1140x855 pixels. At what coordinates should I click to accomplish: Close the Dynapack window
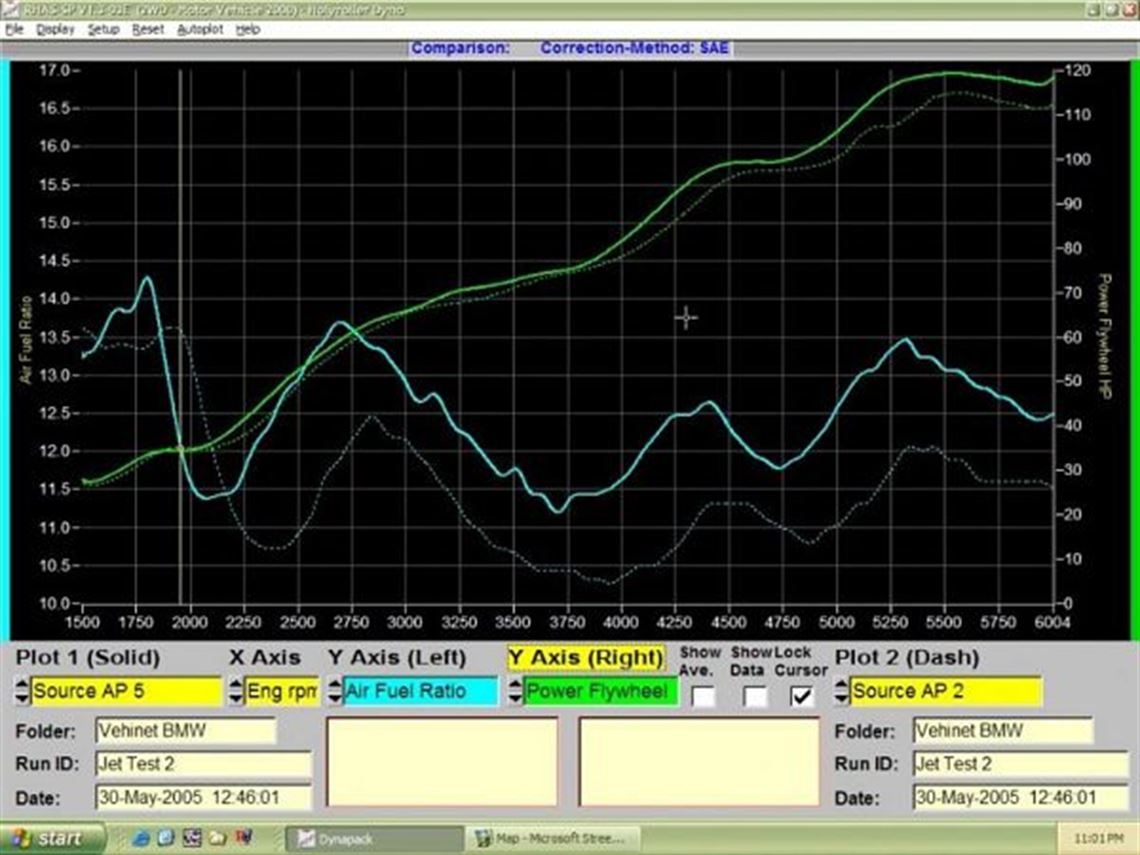point(1131,9)
